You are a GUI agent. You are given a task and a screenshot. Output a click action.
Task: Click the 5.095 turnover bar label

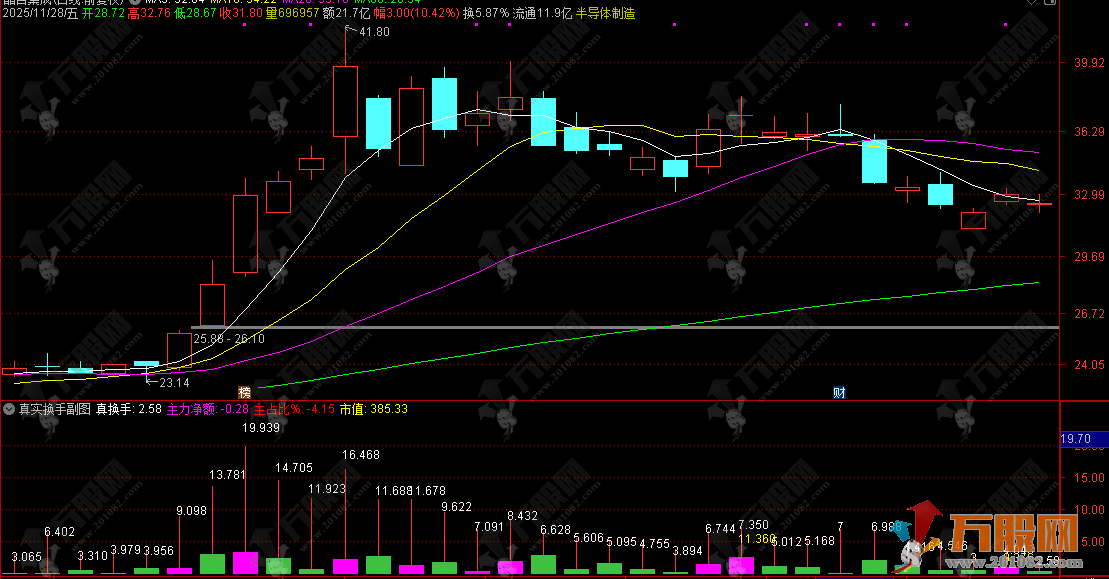coord(622,542)
